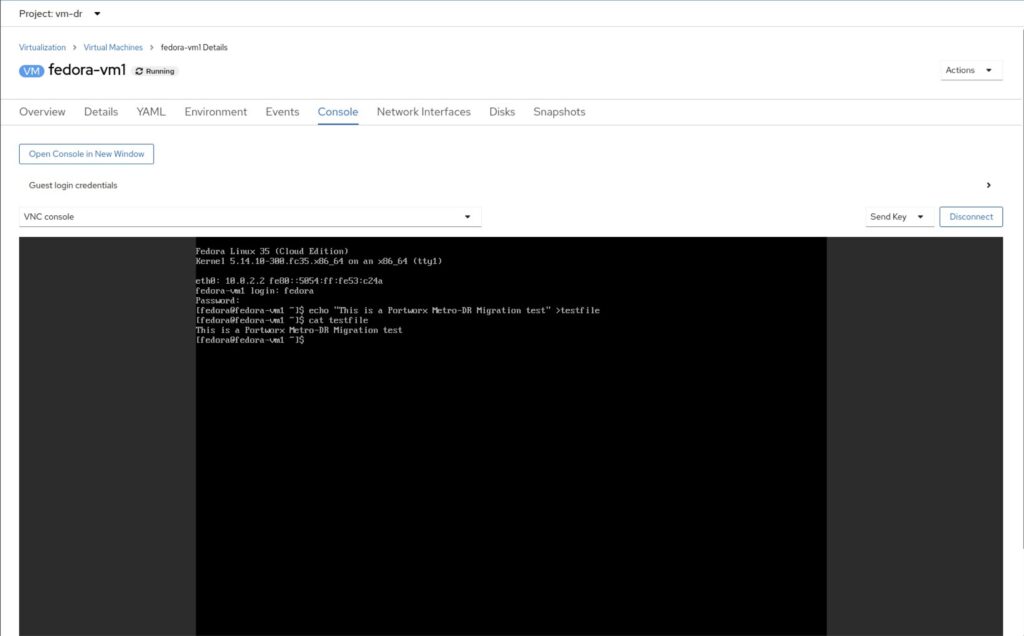1024x636 pixels.
Task: Expand Guest login credentials chevron
Action: coord(988,185)
